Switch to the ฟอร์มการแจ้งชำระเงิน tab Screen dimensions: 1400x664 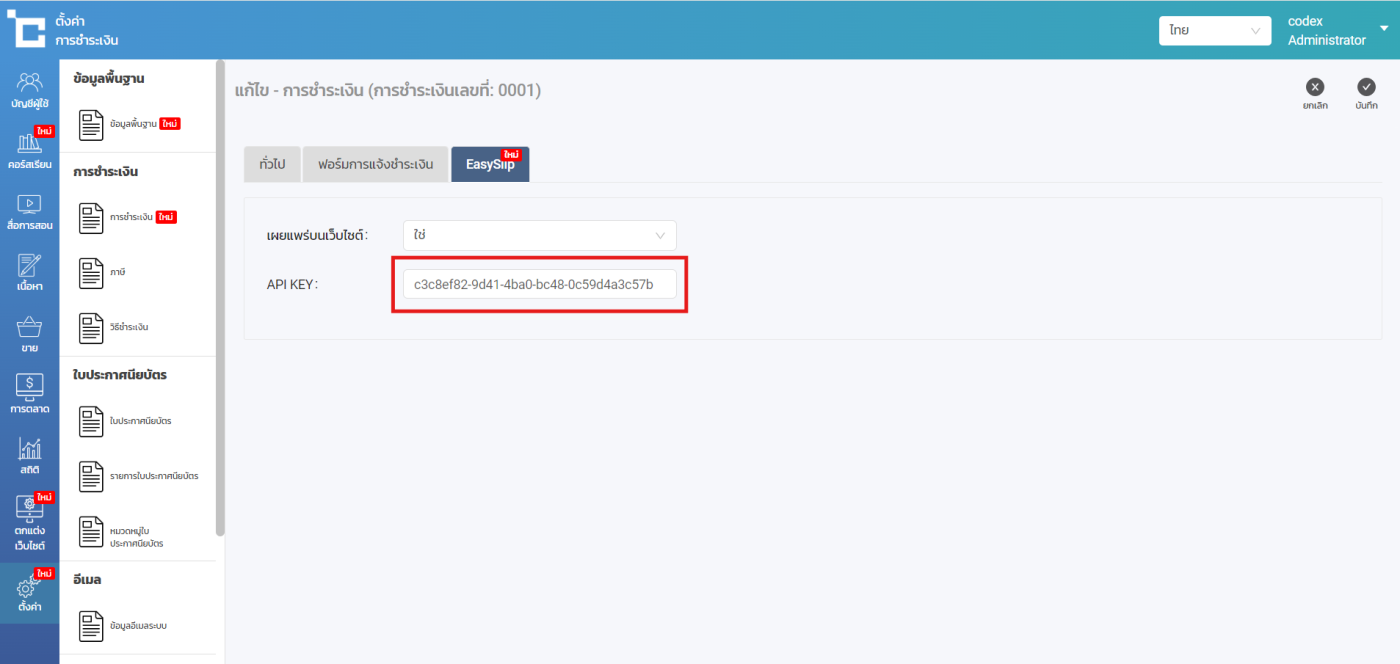pos(375,164)
